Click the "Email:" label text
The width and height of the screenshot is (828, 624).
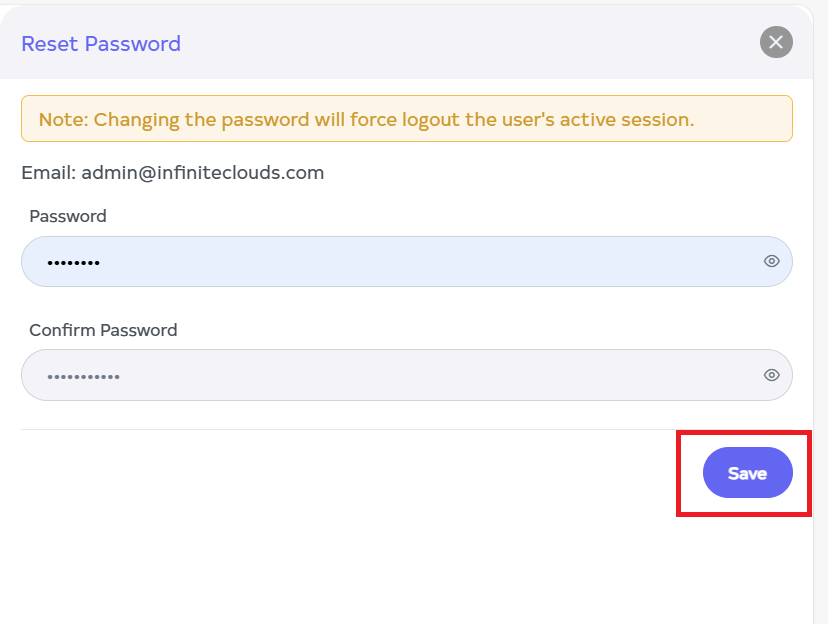[48, 172]
